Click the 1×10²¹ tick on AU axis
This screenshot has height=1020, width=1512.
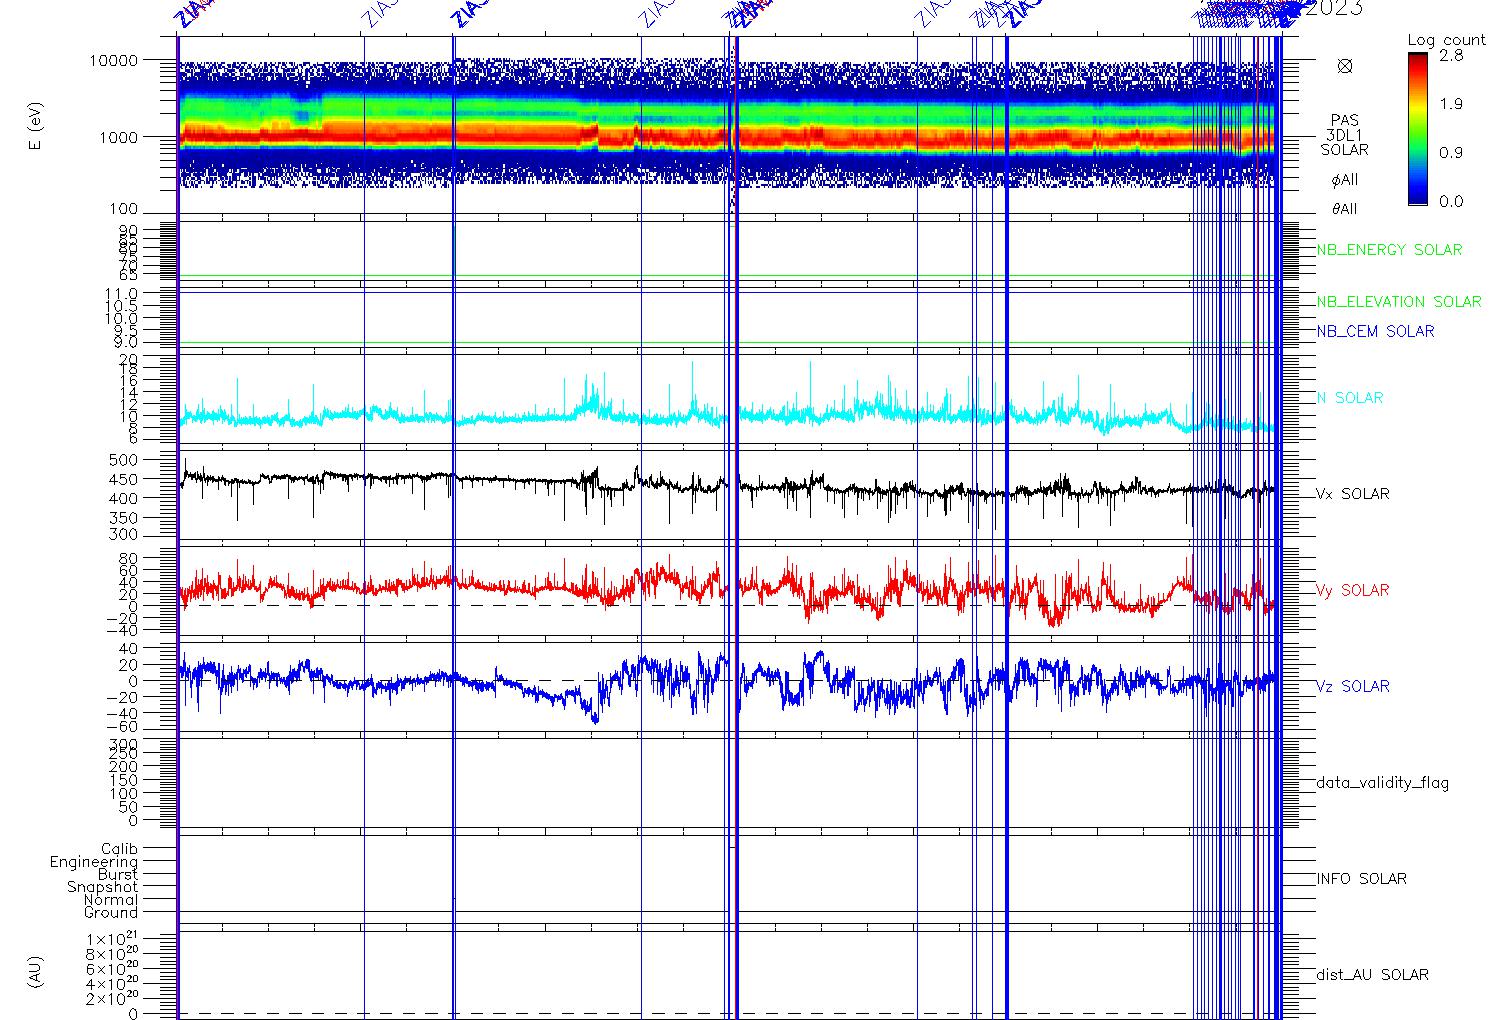113,938
